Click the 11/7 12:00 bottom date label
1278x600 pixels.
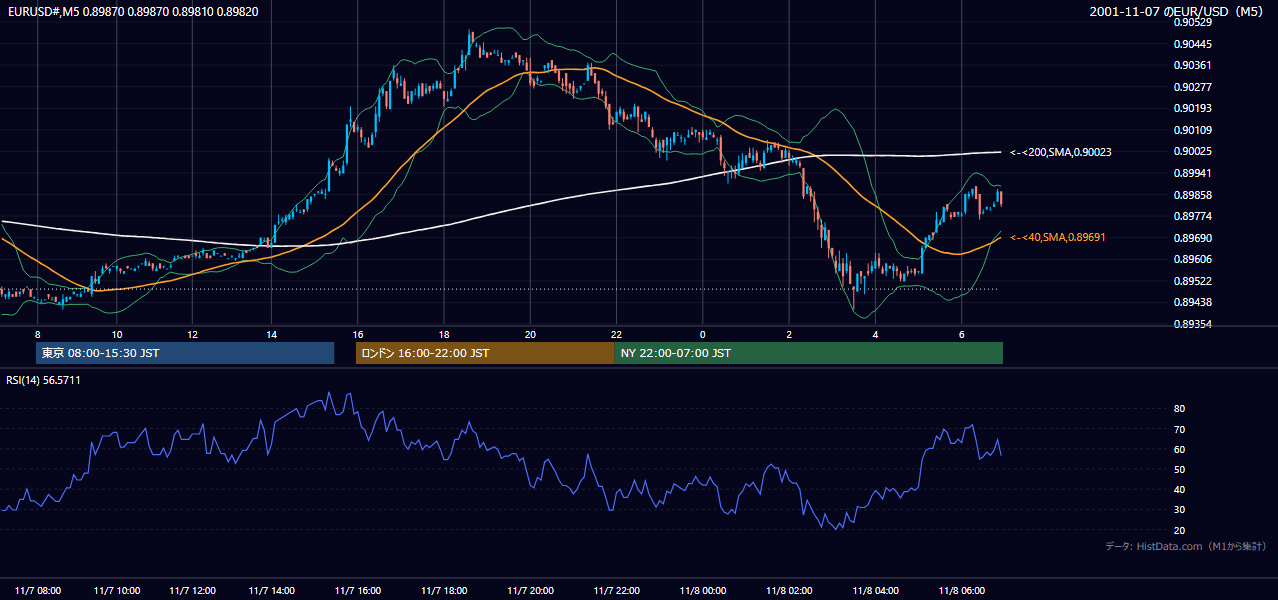pyautogui.click(x=193, y=590)
